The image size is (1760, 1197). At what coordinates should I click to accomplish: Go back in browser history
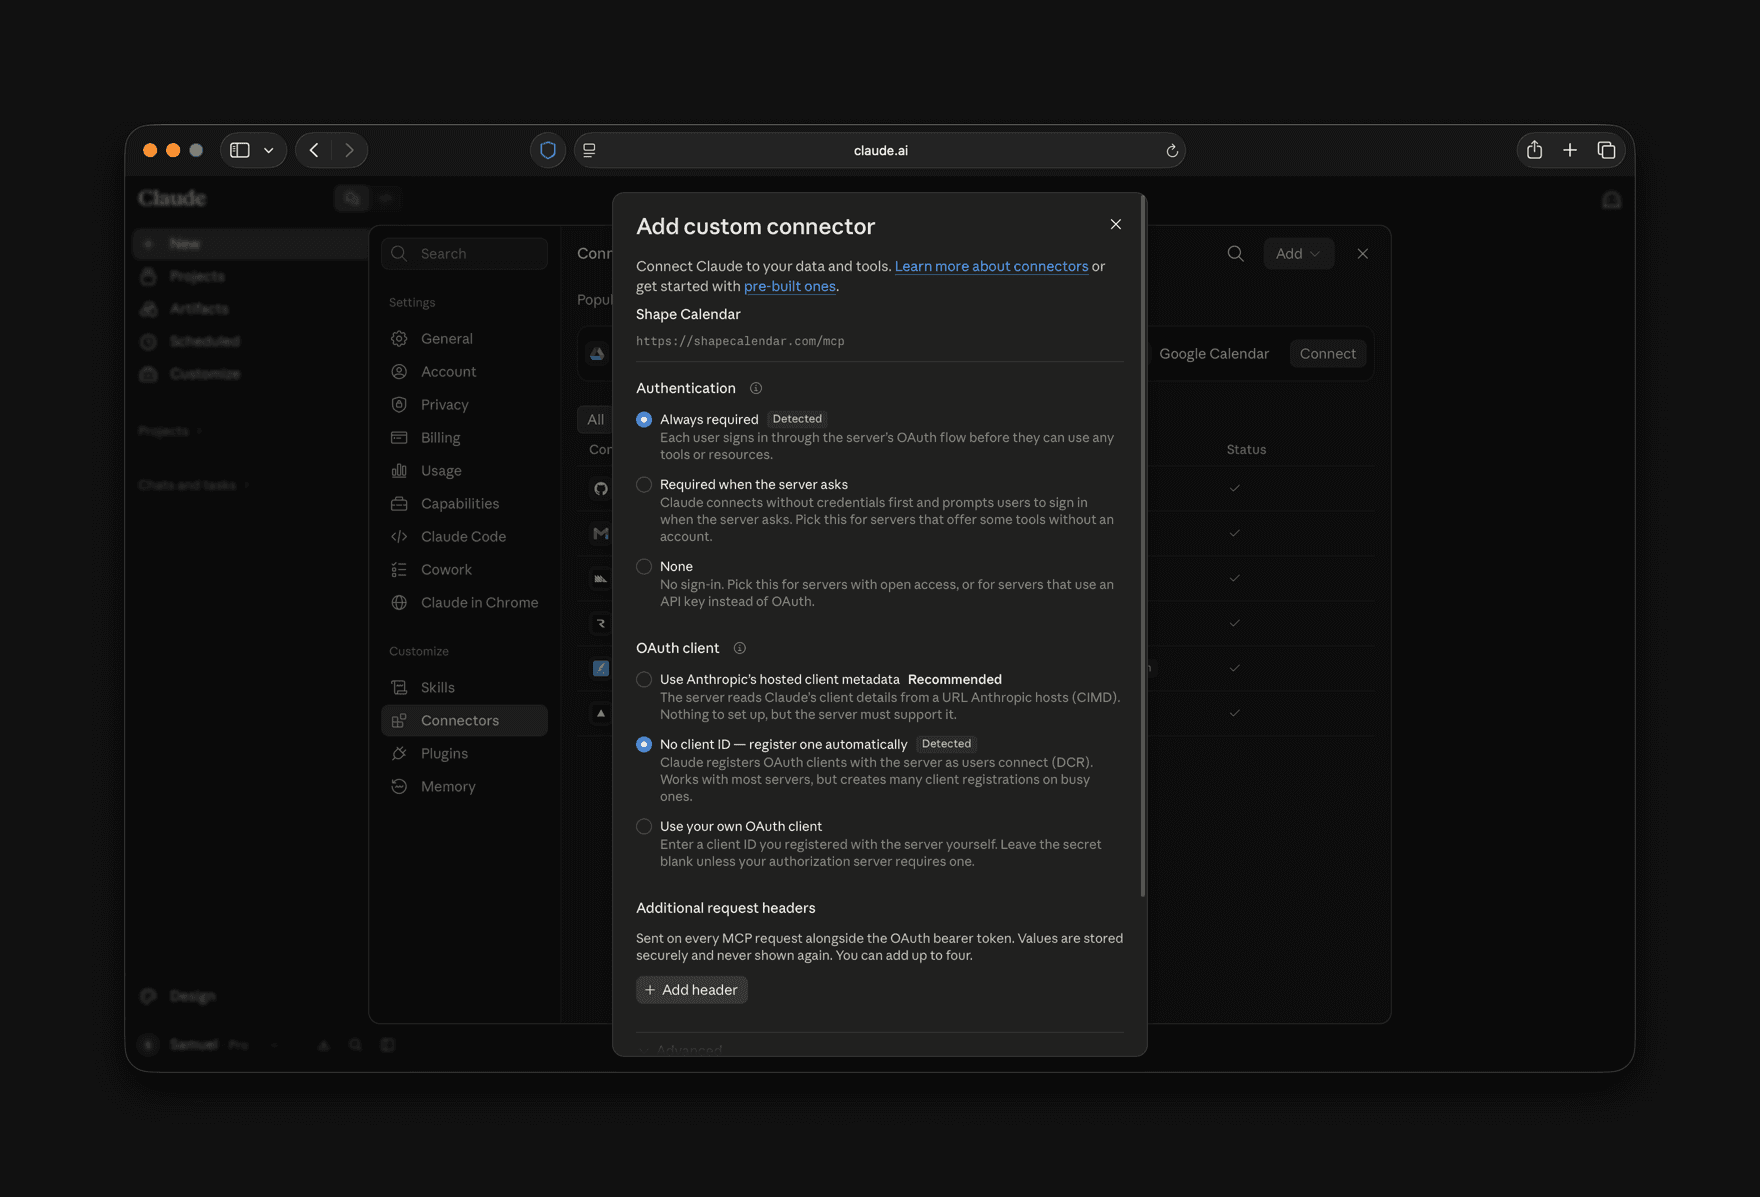[x=314, y=150]
